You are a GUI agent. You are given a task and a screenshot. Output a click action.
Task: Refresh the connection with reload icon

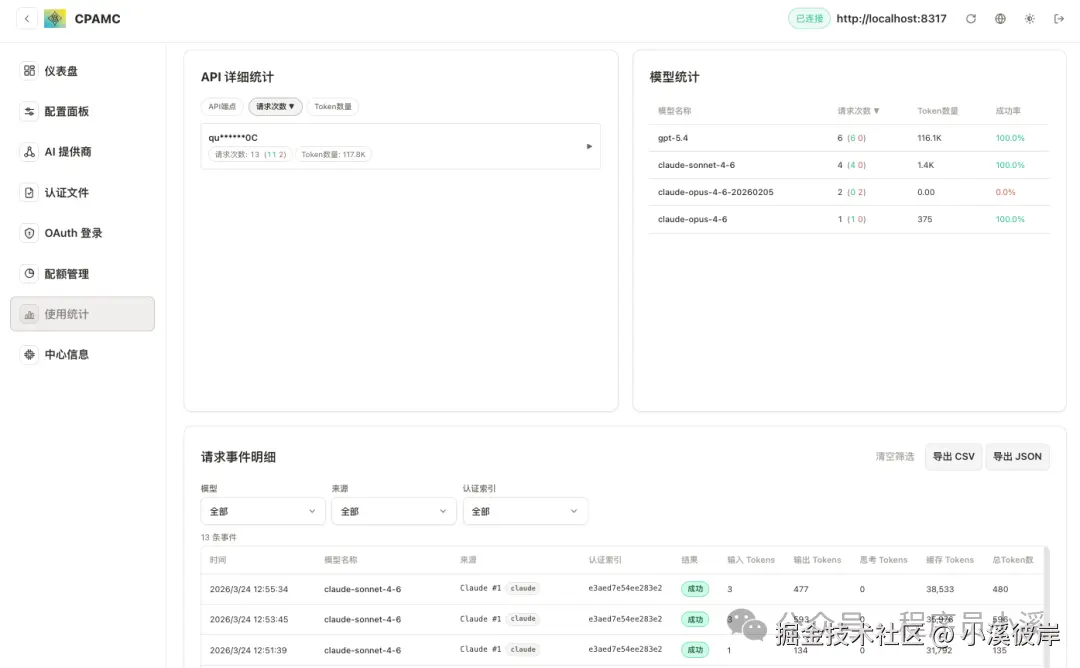point(970,19)
